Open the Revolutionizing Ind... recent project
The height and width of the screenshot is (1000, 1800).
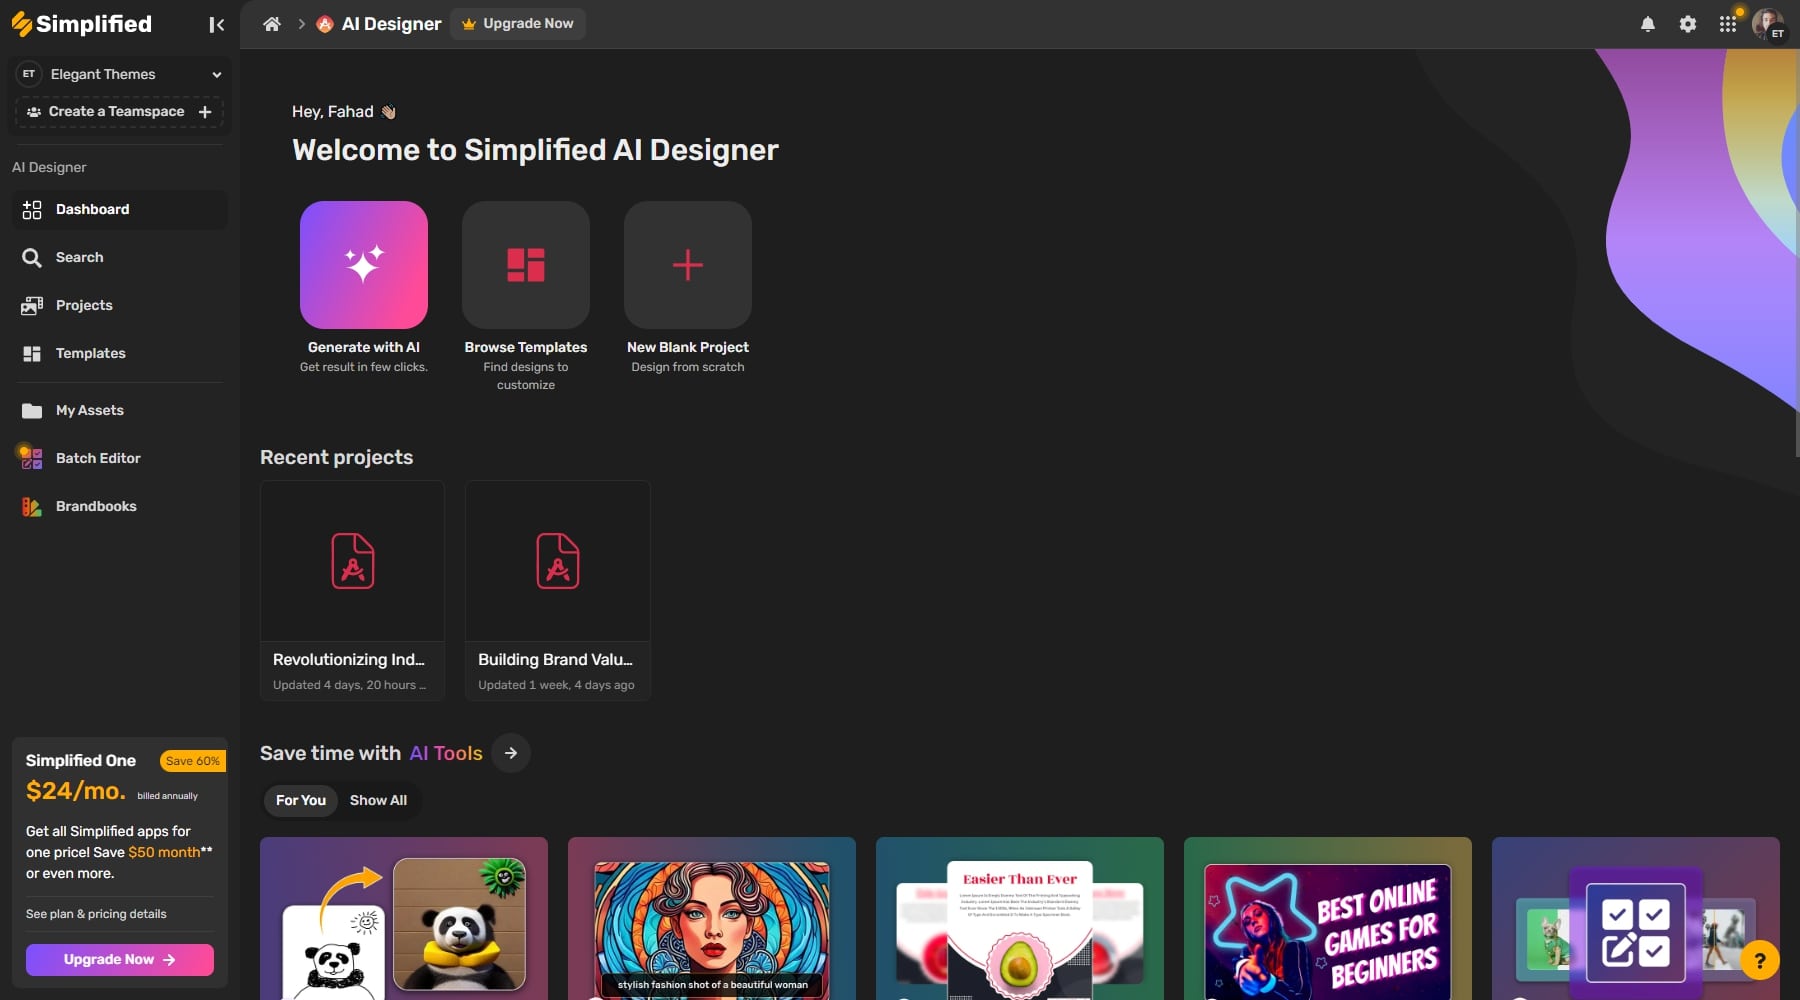click(352, 590)
